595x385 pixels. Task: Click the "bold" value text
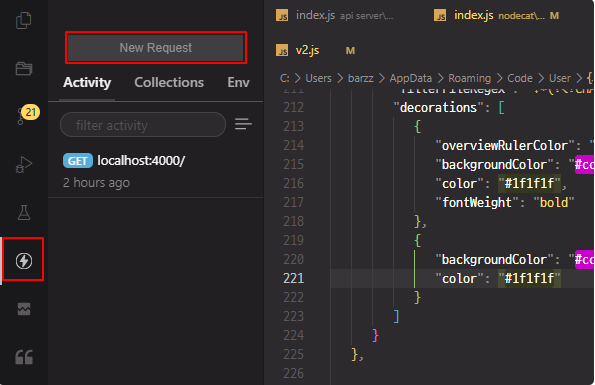(x=554, y=203)
